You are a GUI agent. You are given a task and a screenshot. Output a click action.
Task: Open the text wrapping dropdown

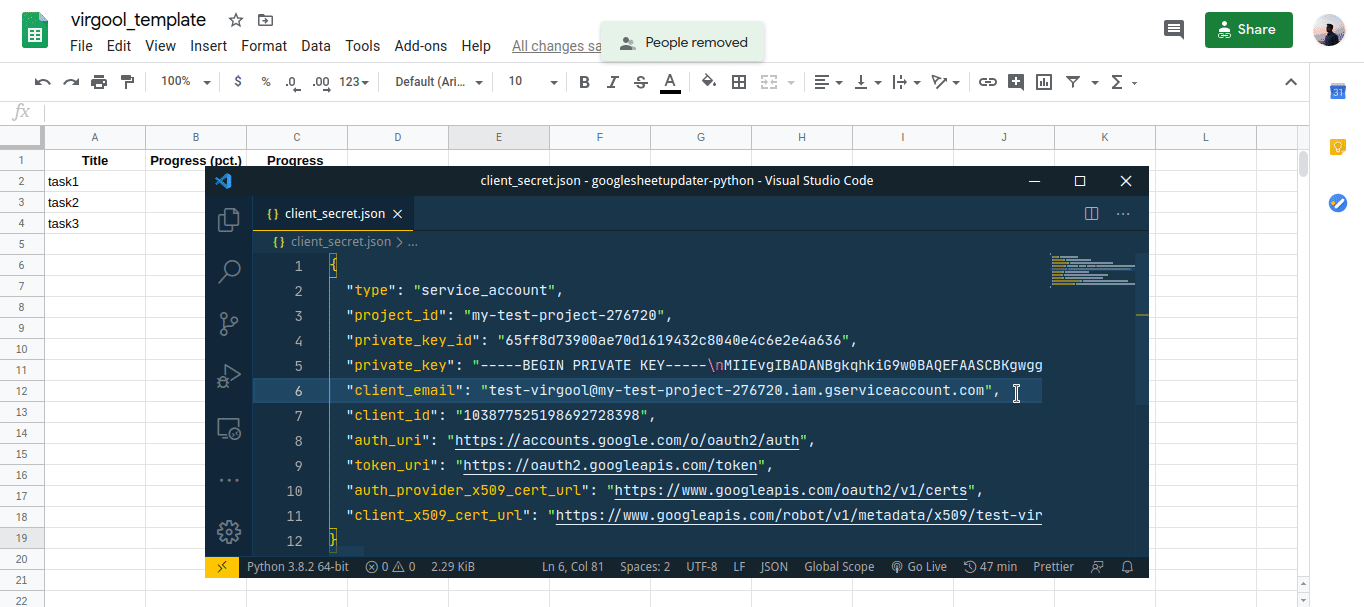906,82
